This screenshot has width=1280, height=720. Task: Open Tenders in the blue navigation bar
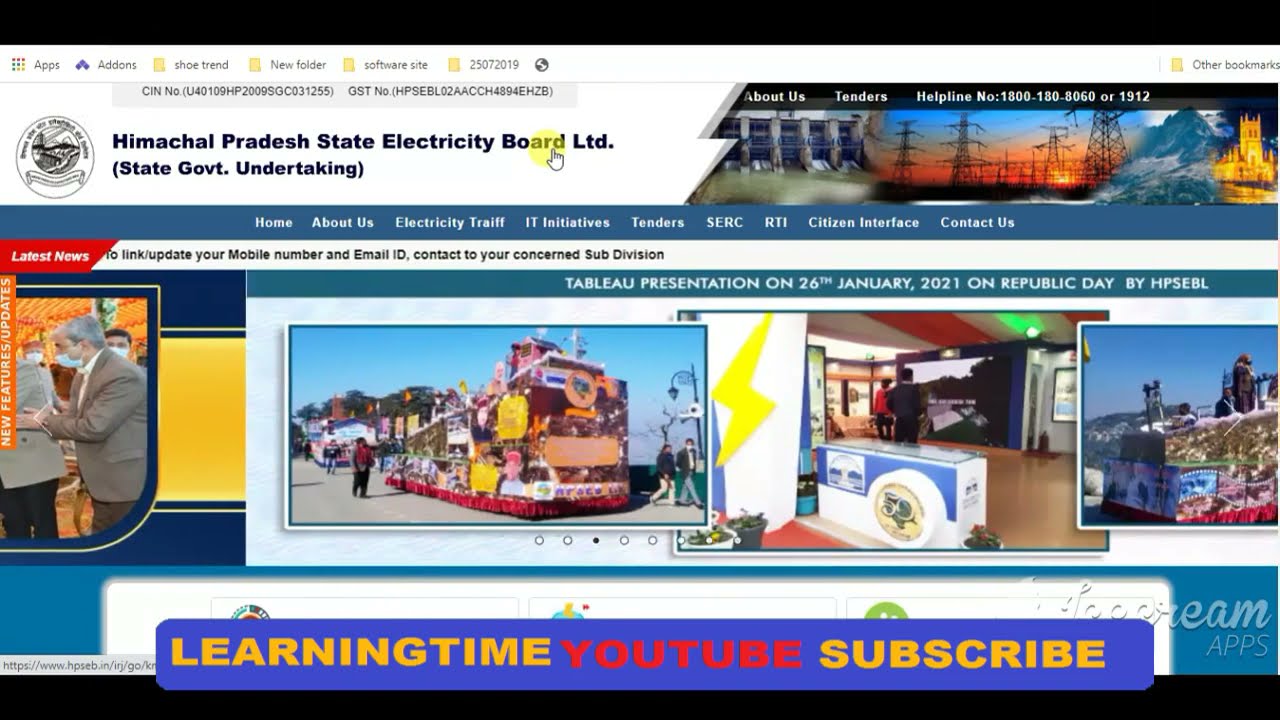tap(658, 223)
